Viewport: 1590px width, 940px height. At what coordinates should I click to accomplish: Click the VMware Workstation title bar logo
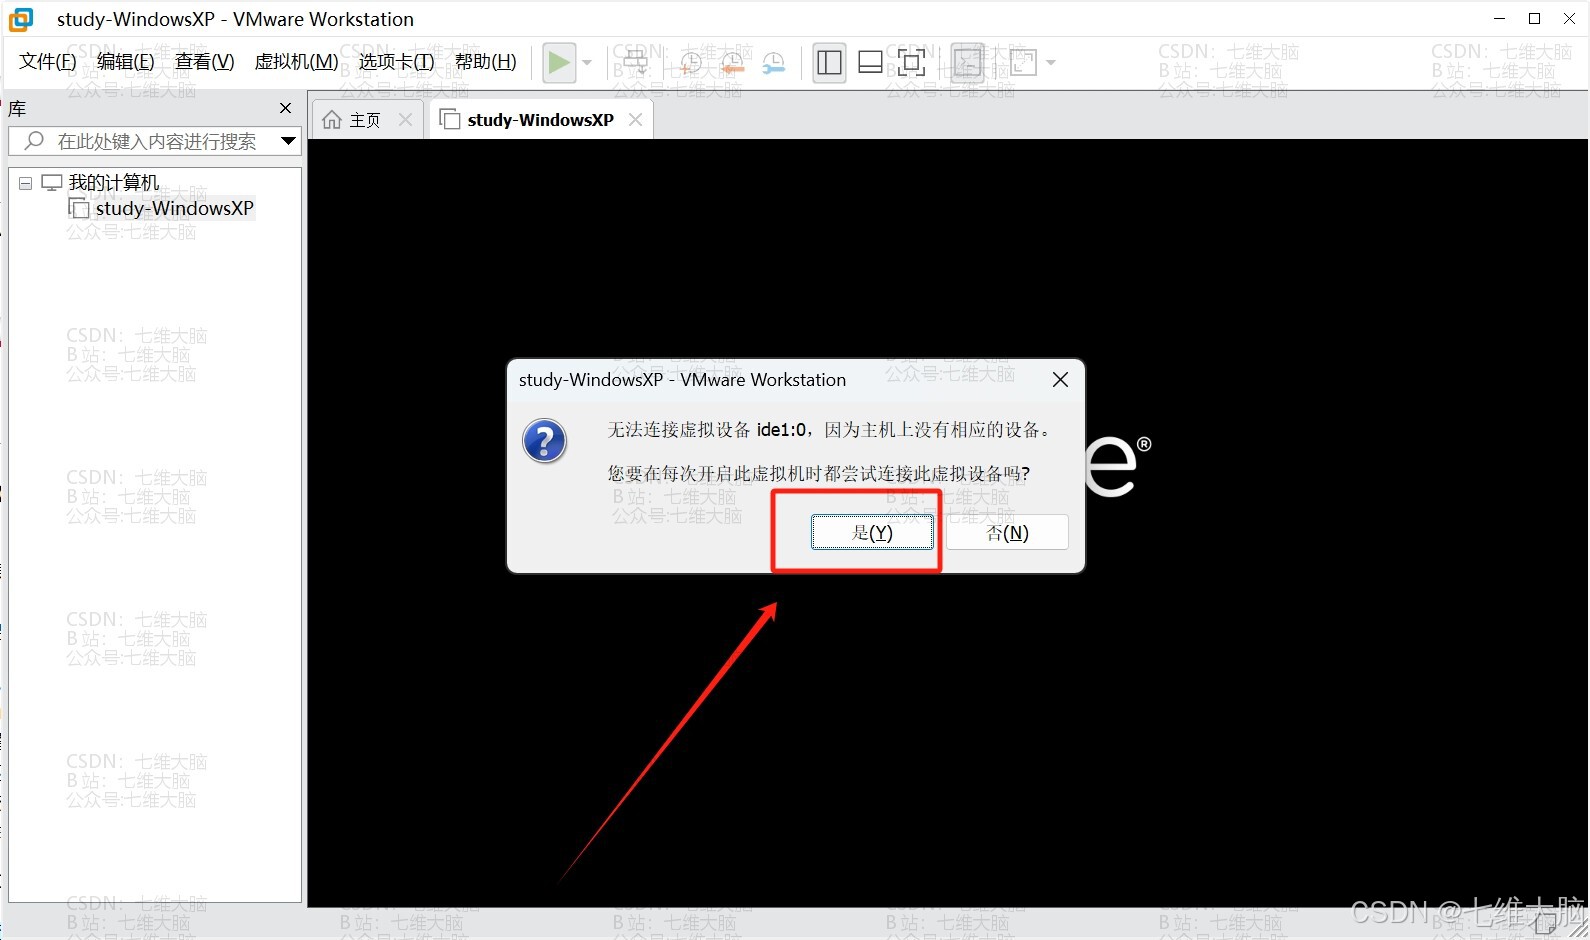point(21,19)
